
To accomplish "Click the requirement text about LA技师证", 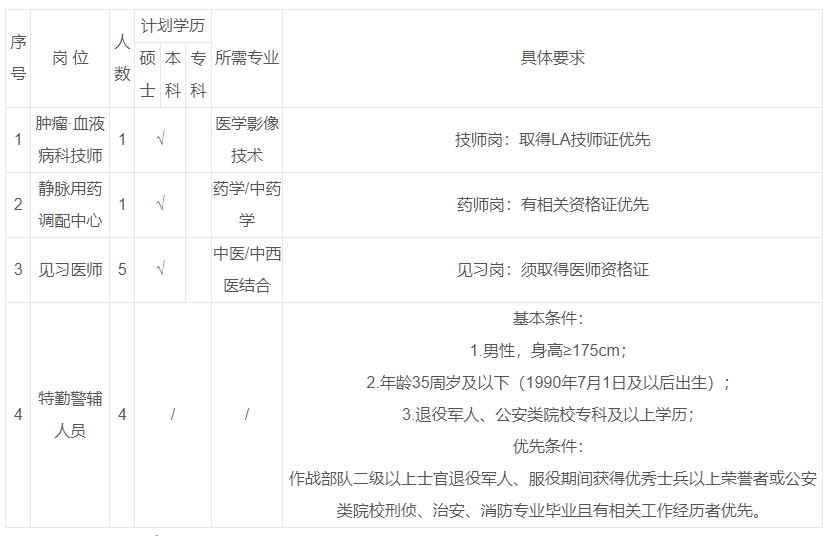I will tap(552, 140).
